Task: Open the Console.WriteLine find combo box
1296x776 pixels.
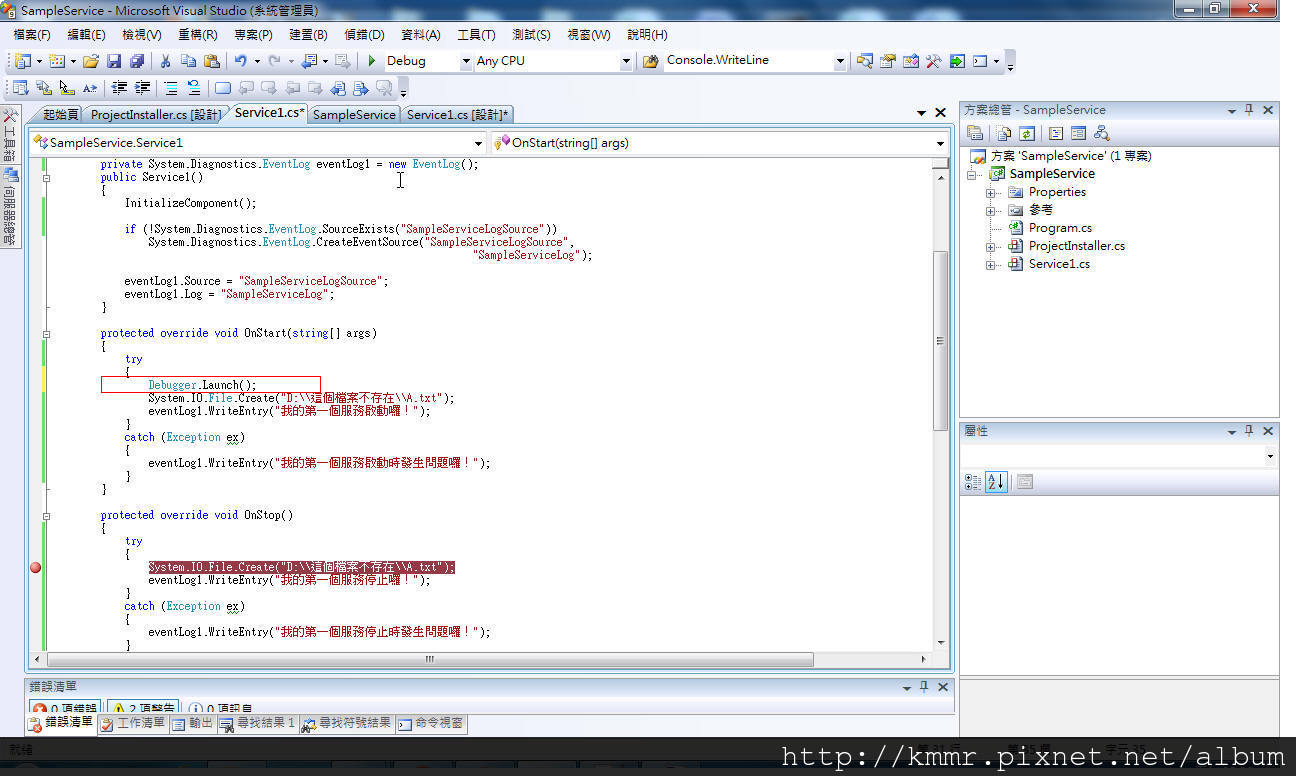Action: click(x=840, y=61)
